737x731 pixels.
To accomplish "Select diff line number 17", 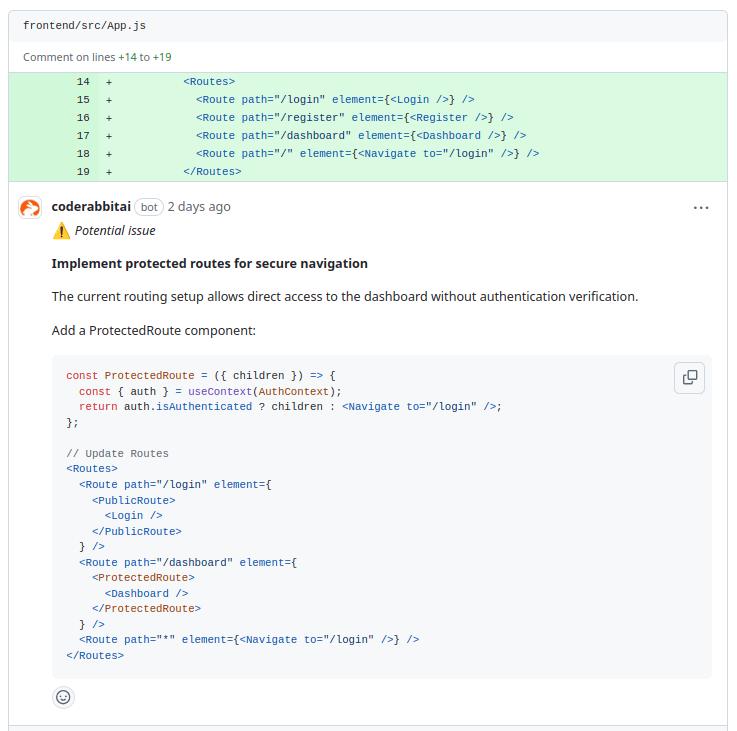I will 83,136.
